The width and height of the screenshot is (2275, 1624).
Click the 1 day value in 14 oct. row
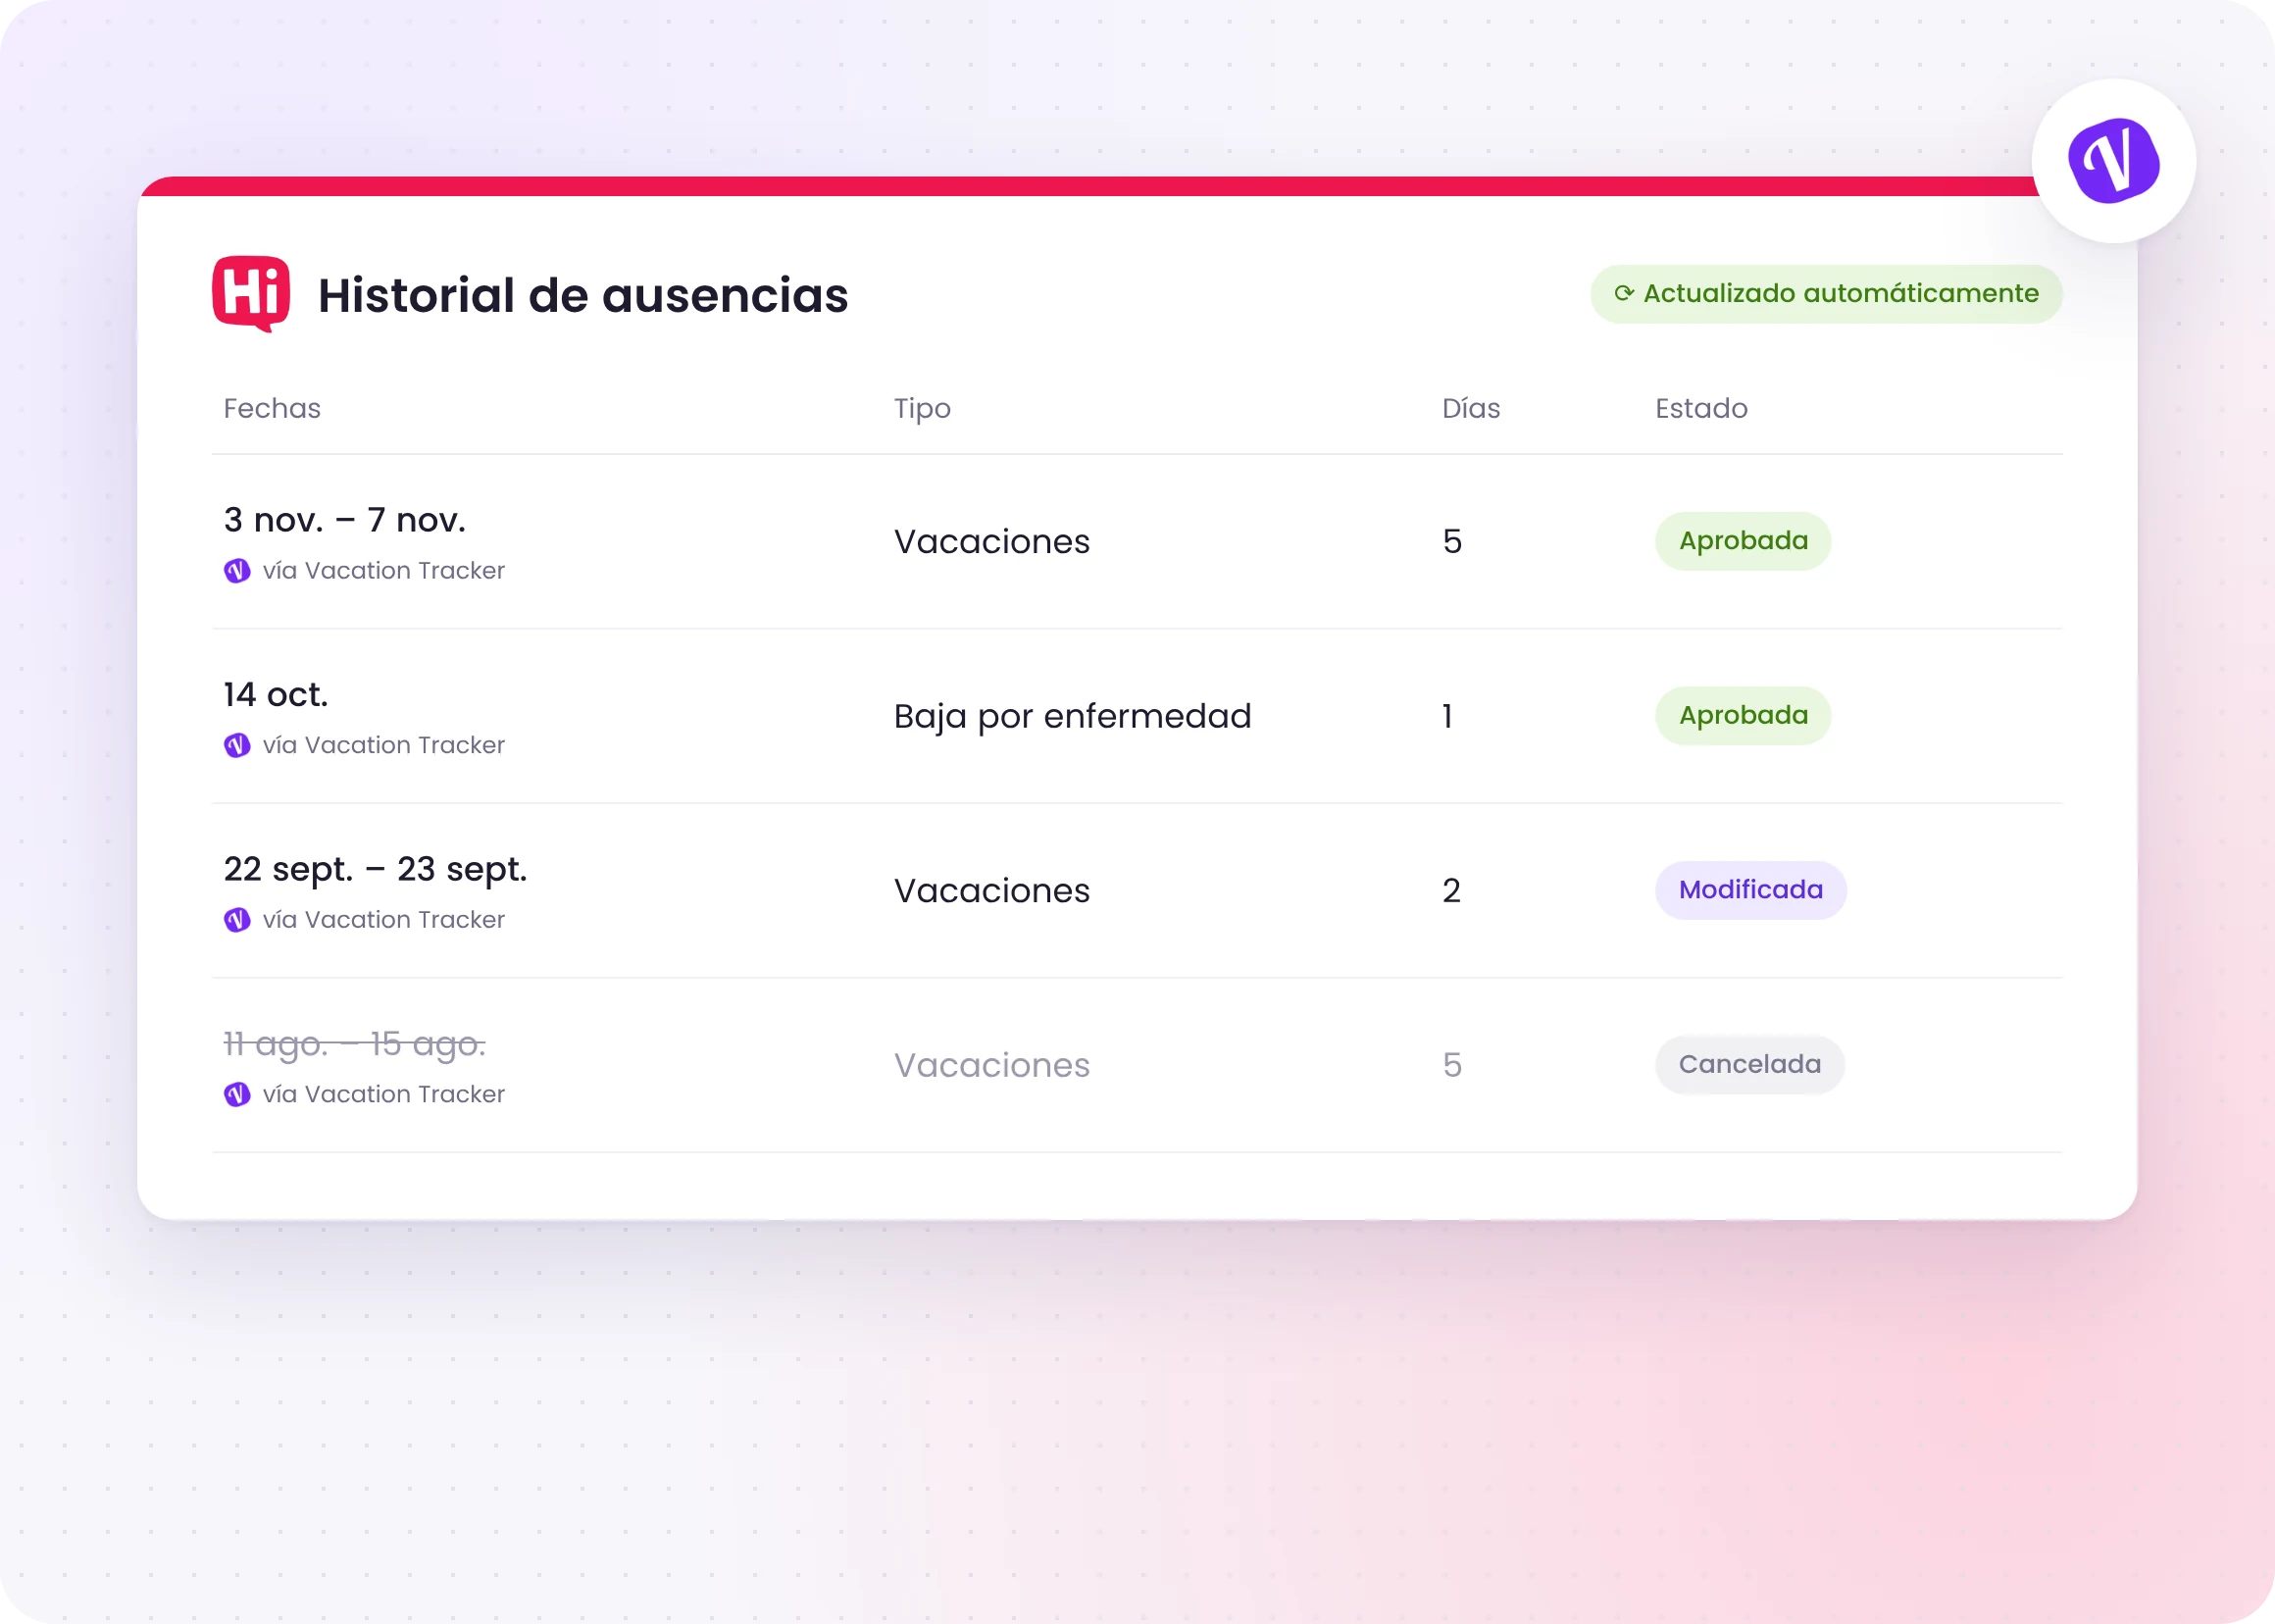coord(1447,717)
